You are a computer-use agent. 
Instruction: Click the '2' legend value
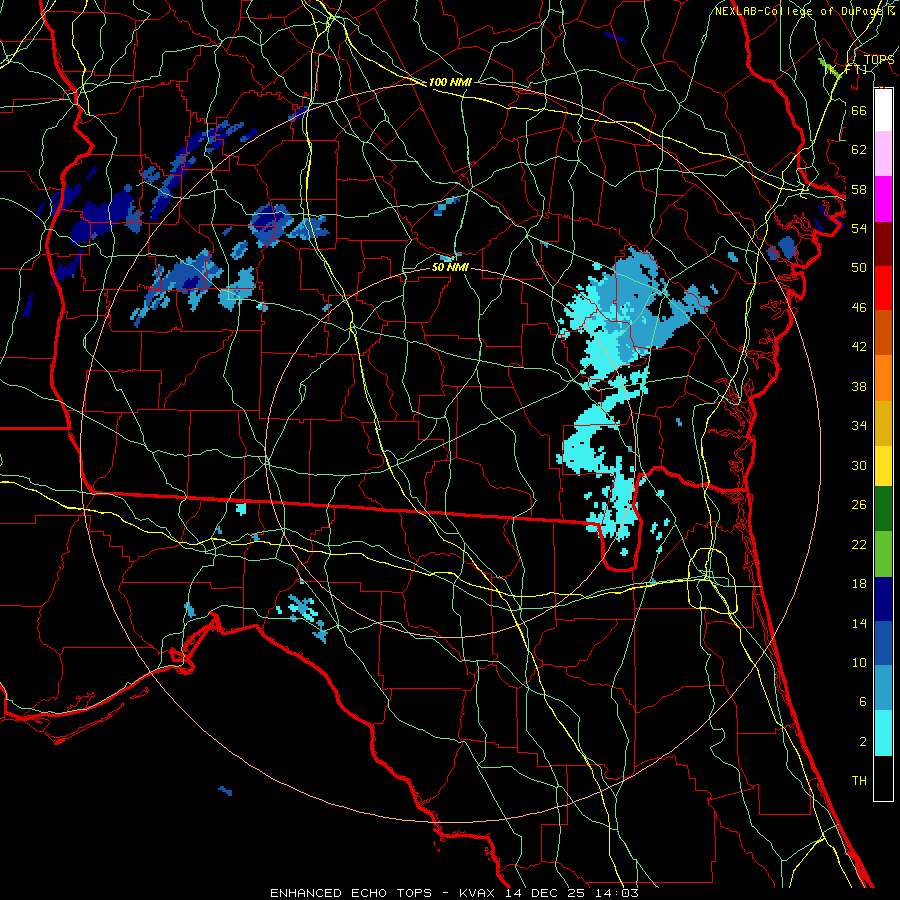pos(862,741)
